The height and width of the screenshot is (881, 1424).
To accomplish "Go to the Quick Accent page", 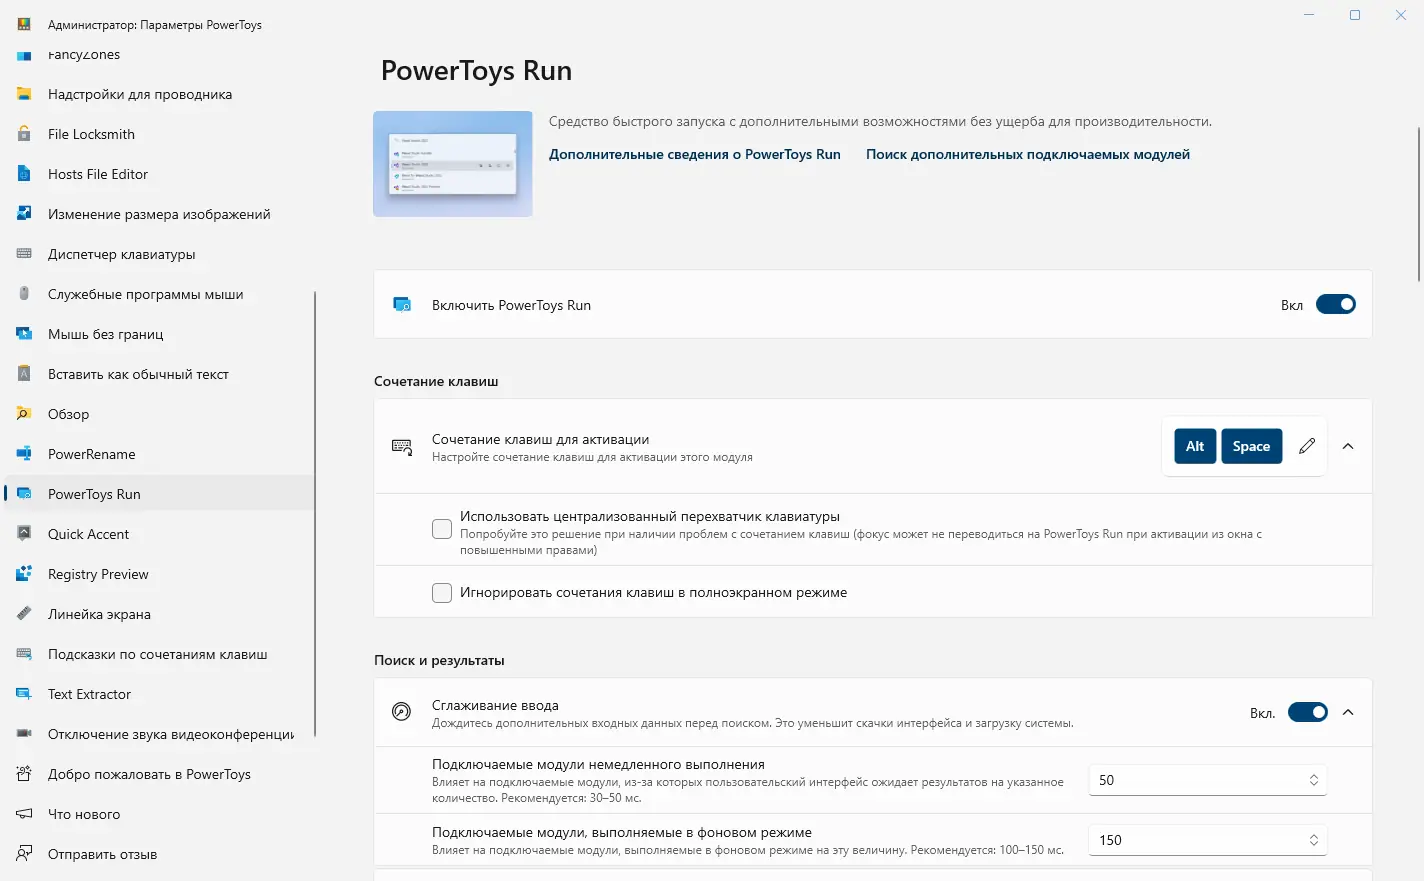I will coord(160,534).
